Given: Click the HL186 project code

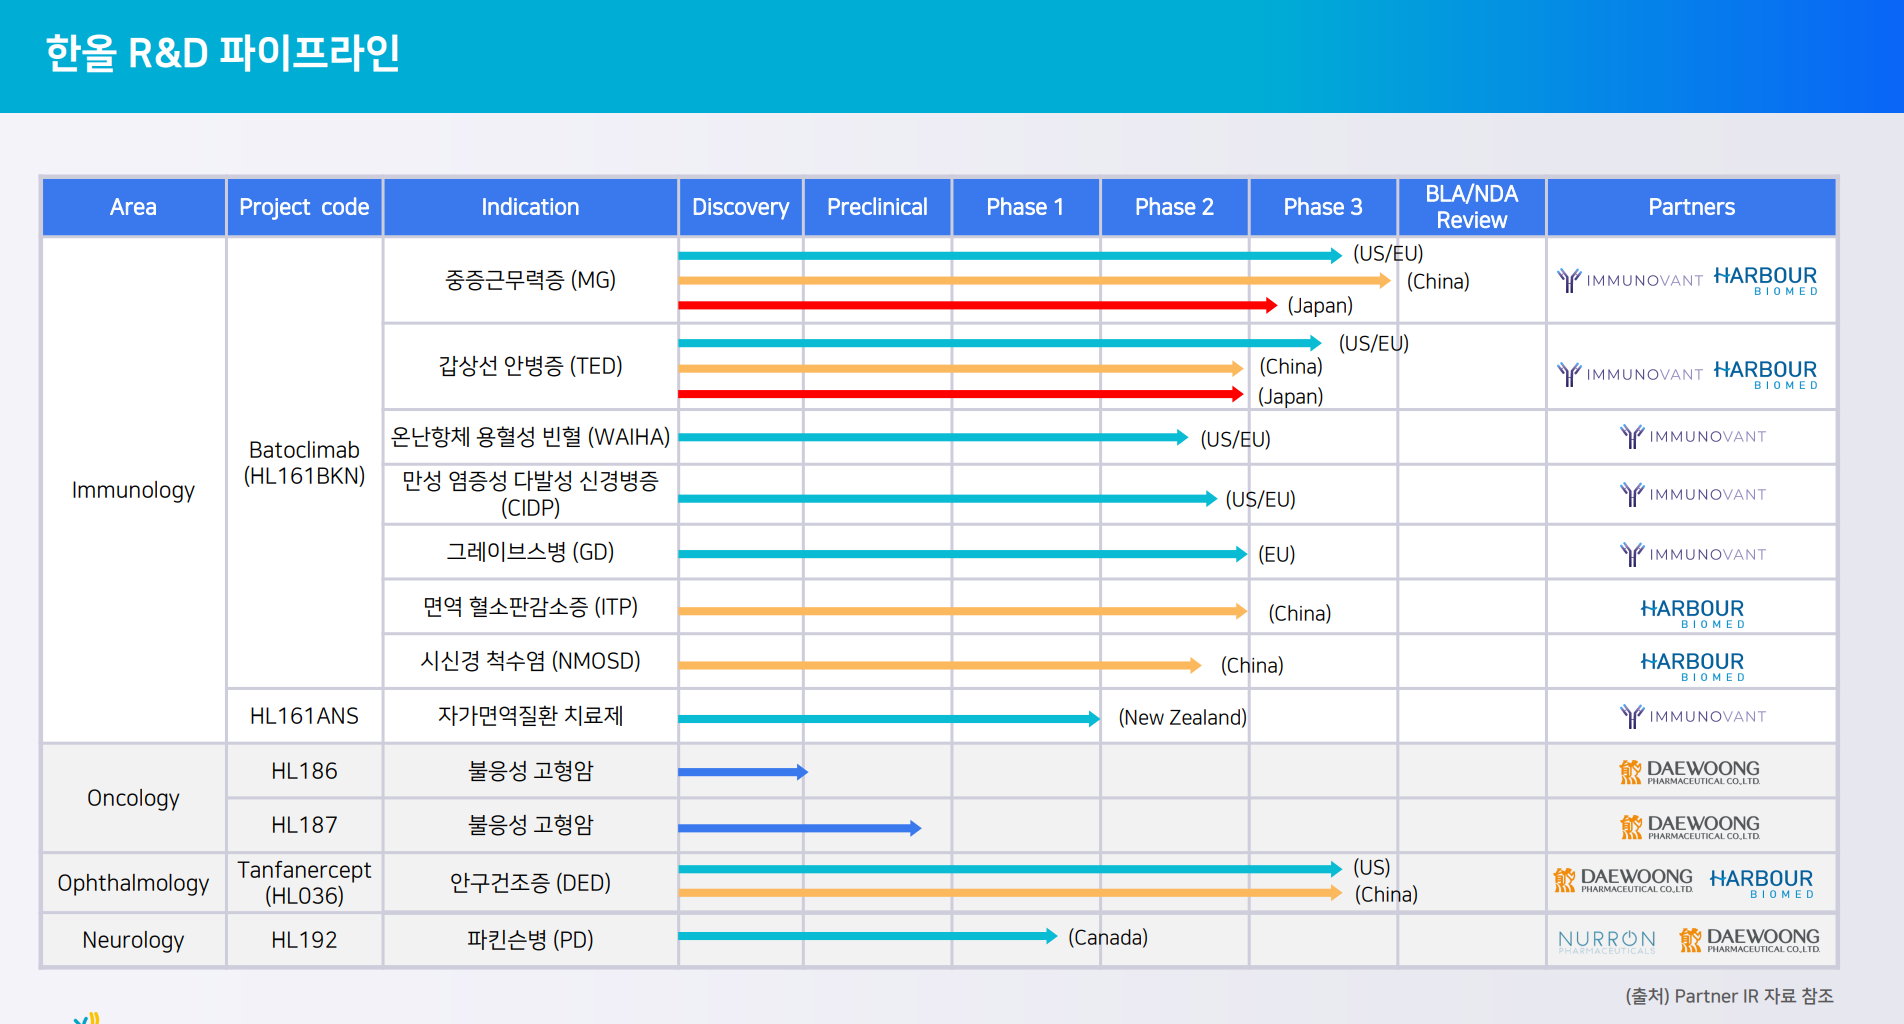Looking at the screenshot, I should pyautogui.click(x=304, y=771).
